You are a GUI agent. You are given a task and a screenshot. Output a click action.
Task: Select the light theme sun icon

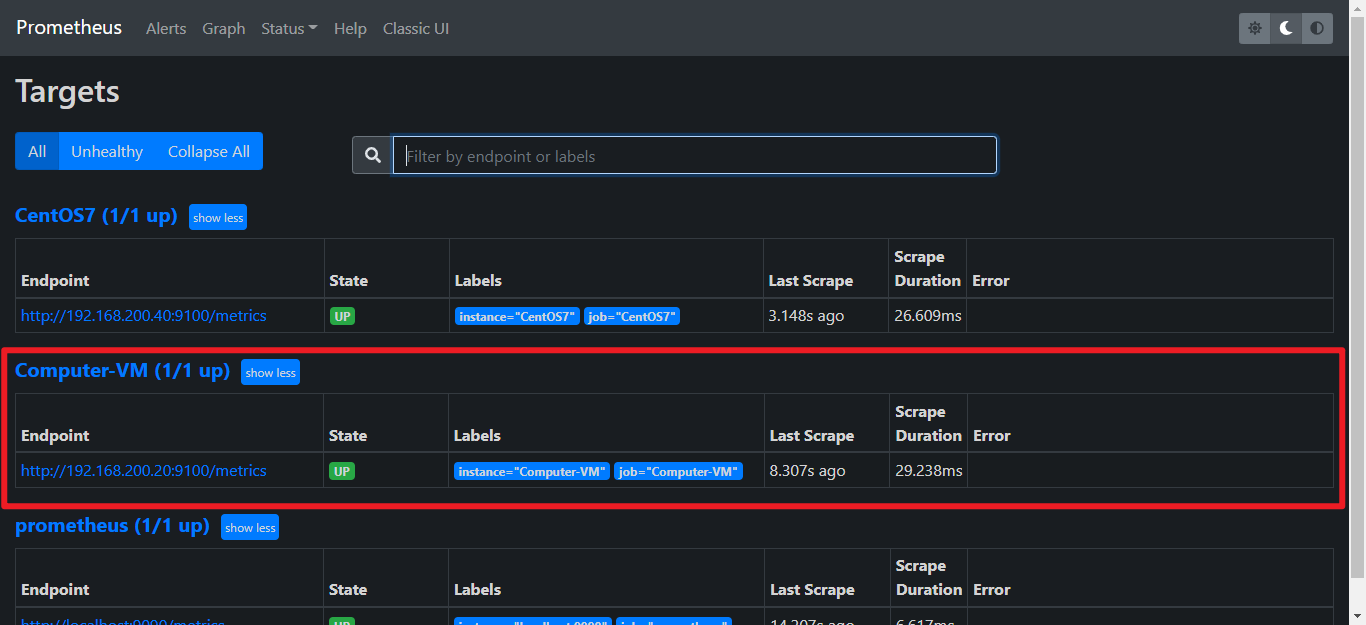(1254, 28)
